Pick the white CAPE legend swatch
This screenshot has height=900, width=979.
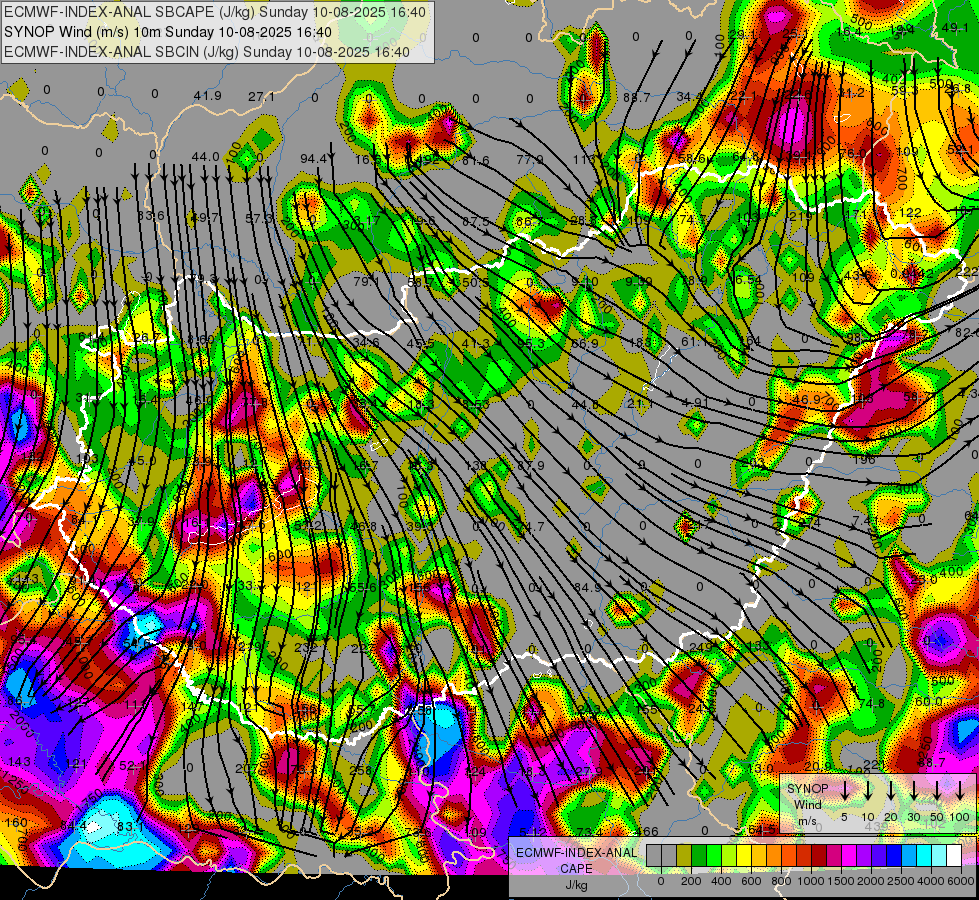(953, 856)
